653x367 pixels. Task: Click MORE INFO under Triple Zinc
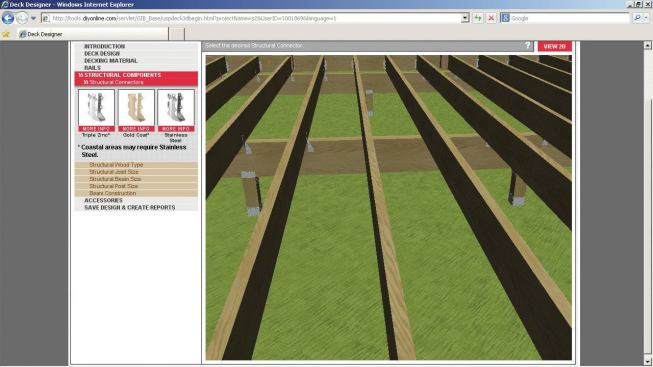(96, 129)
